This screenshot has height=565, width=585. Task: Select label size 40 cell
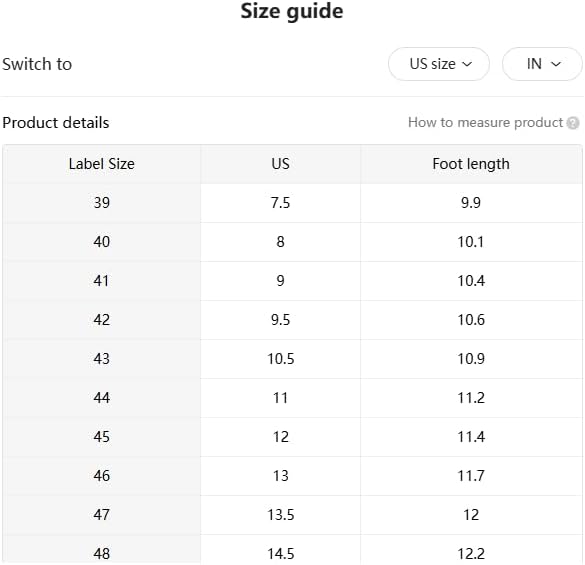pyautogui.click(x=101, y=242)
